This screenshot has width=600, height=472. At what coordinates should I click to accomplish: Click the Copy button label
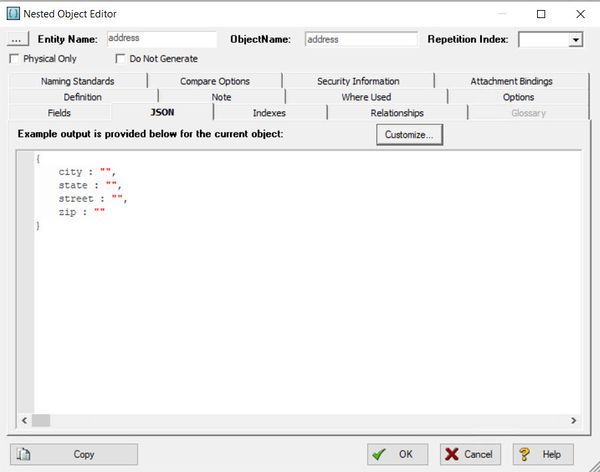[x=84, y=454]
